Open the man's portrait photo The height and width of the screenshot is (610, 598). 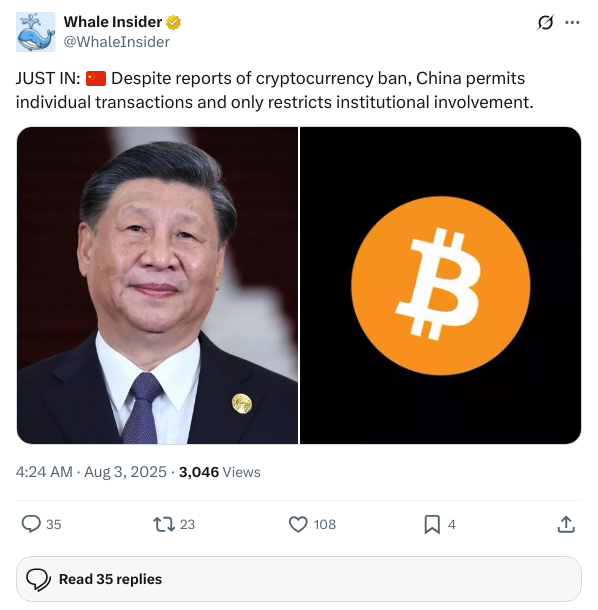(x=157, y=285)
